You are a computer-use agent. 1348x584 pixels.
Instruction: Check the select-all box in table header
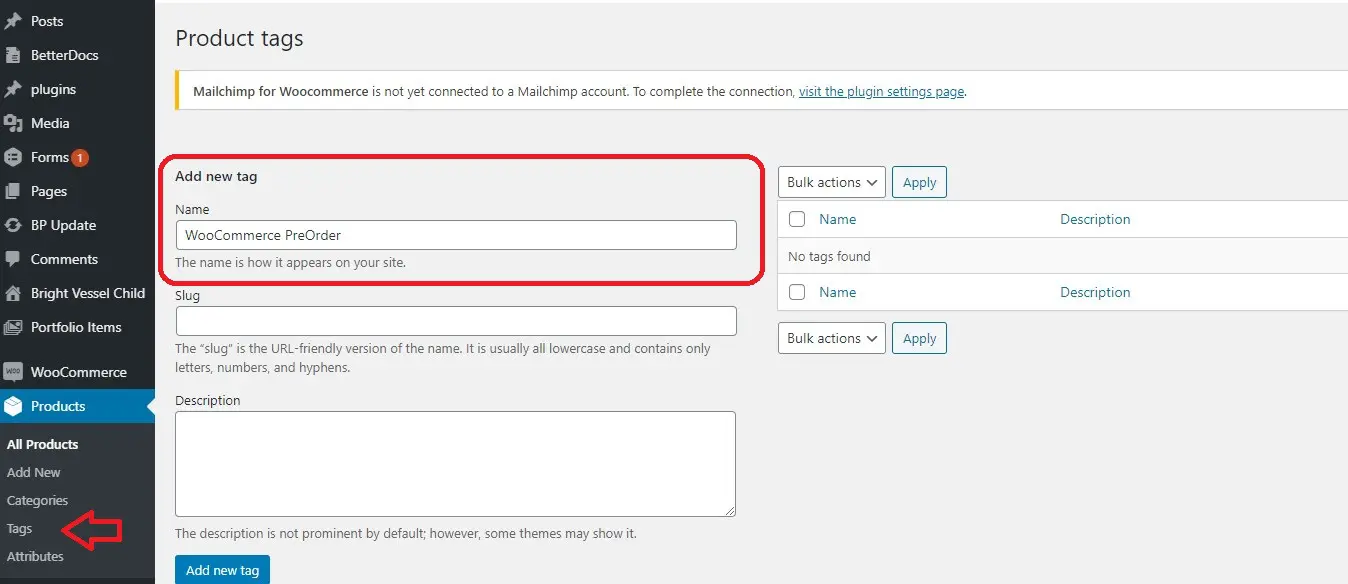797,219
